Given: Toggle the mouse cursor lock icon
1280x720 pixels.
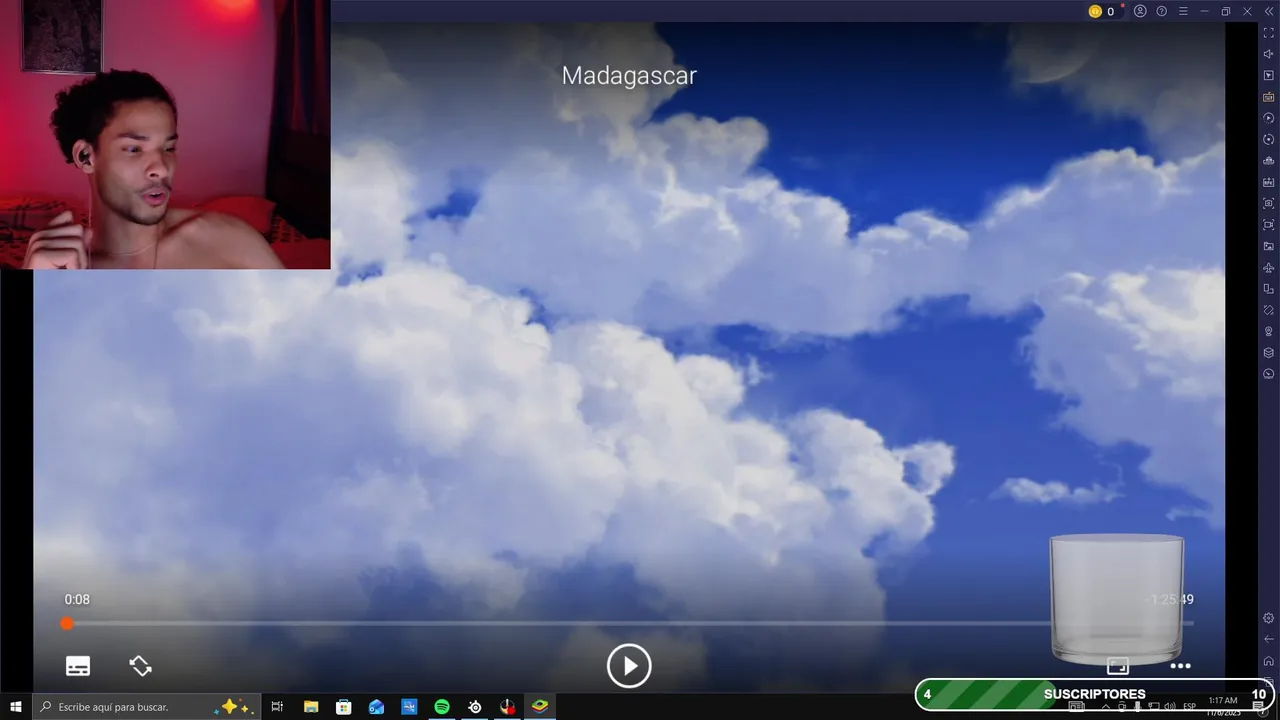Looking at the screenshot, I should point(1269,76).
